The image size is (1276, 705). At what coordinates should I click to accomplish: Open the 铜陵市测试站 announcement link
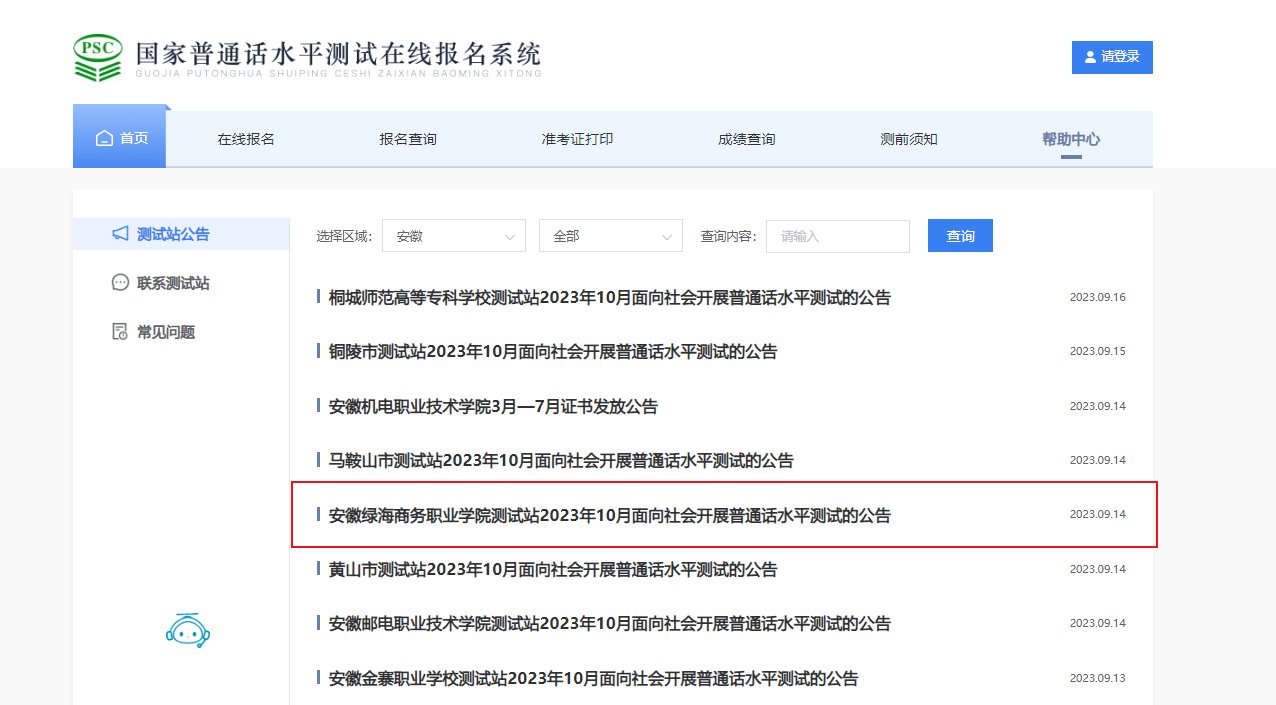pyautogui.click(x=553, y=352)
